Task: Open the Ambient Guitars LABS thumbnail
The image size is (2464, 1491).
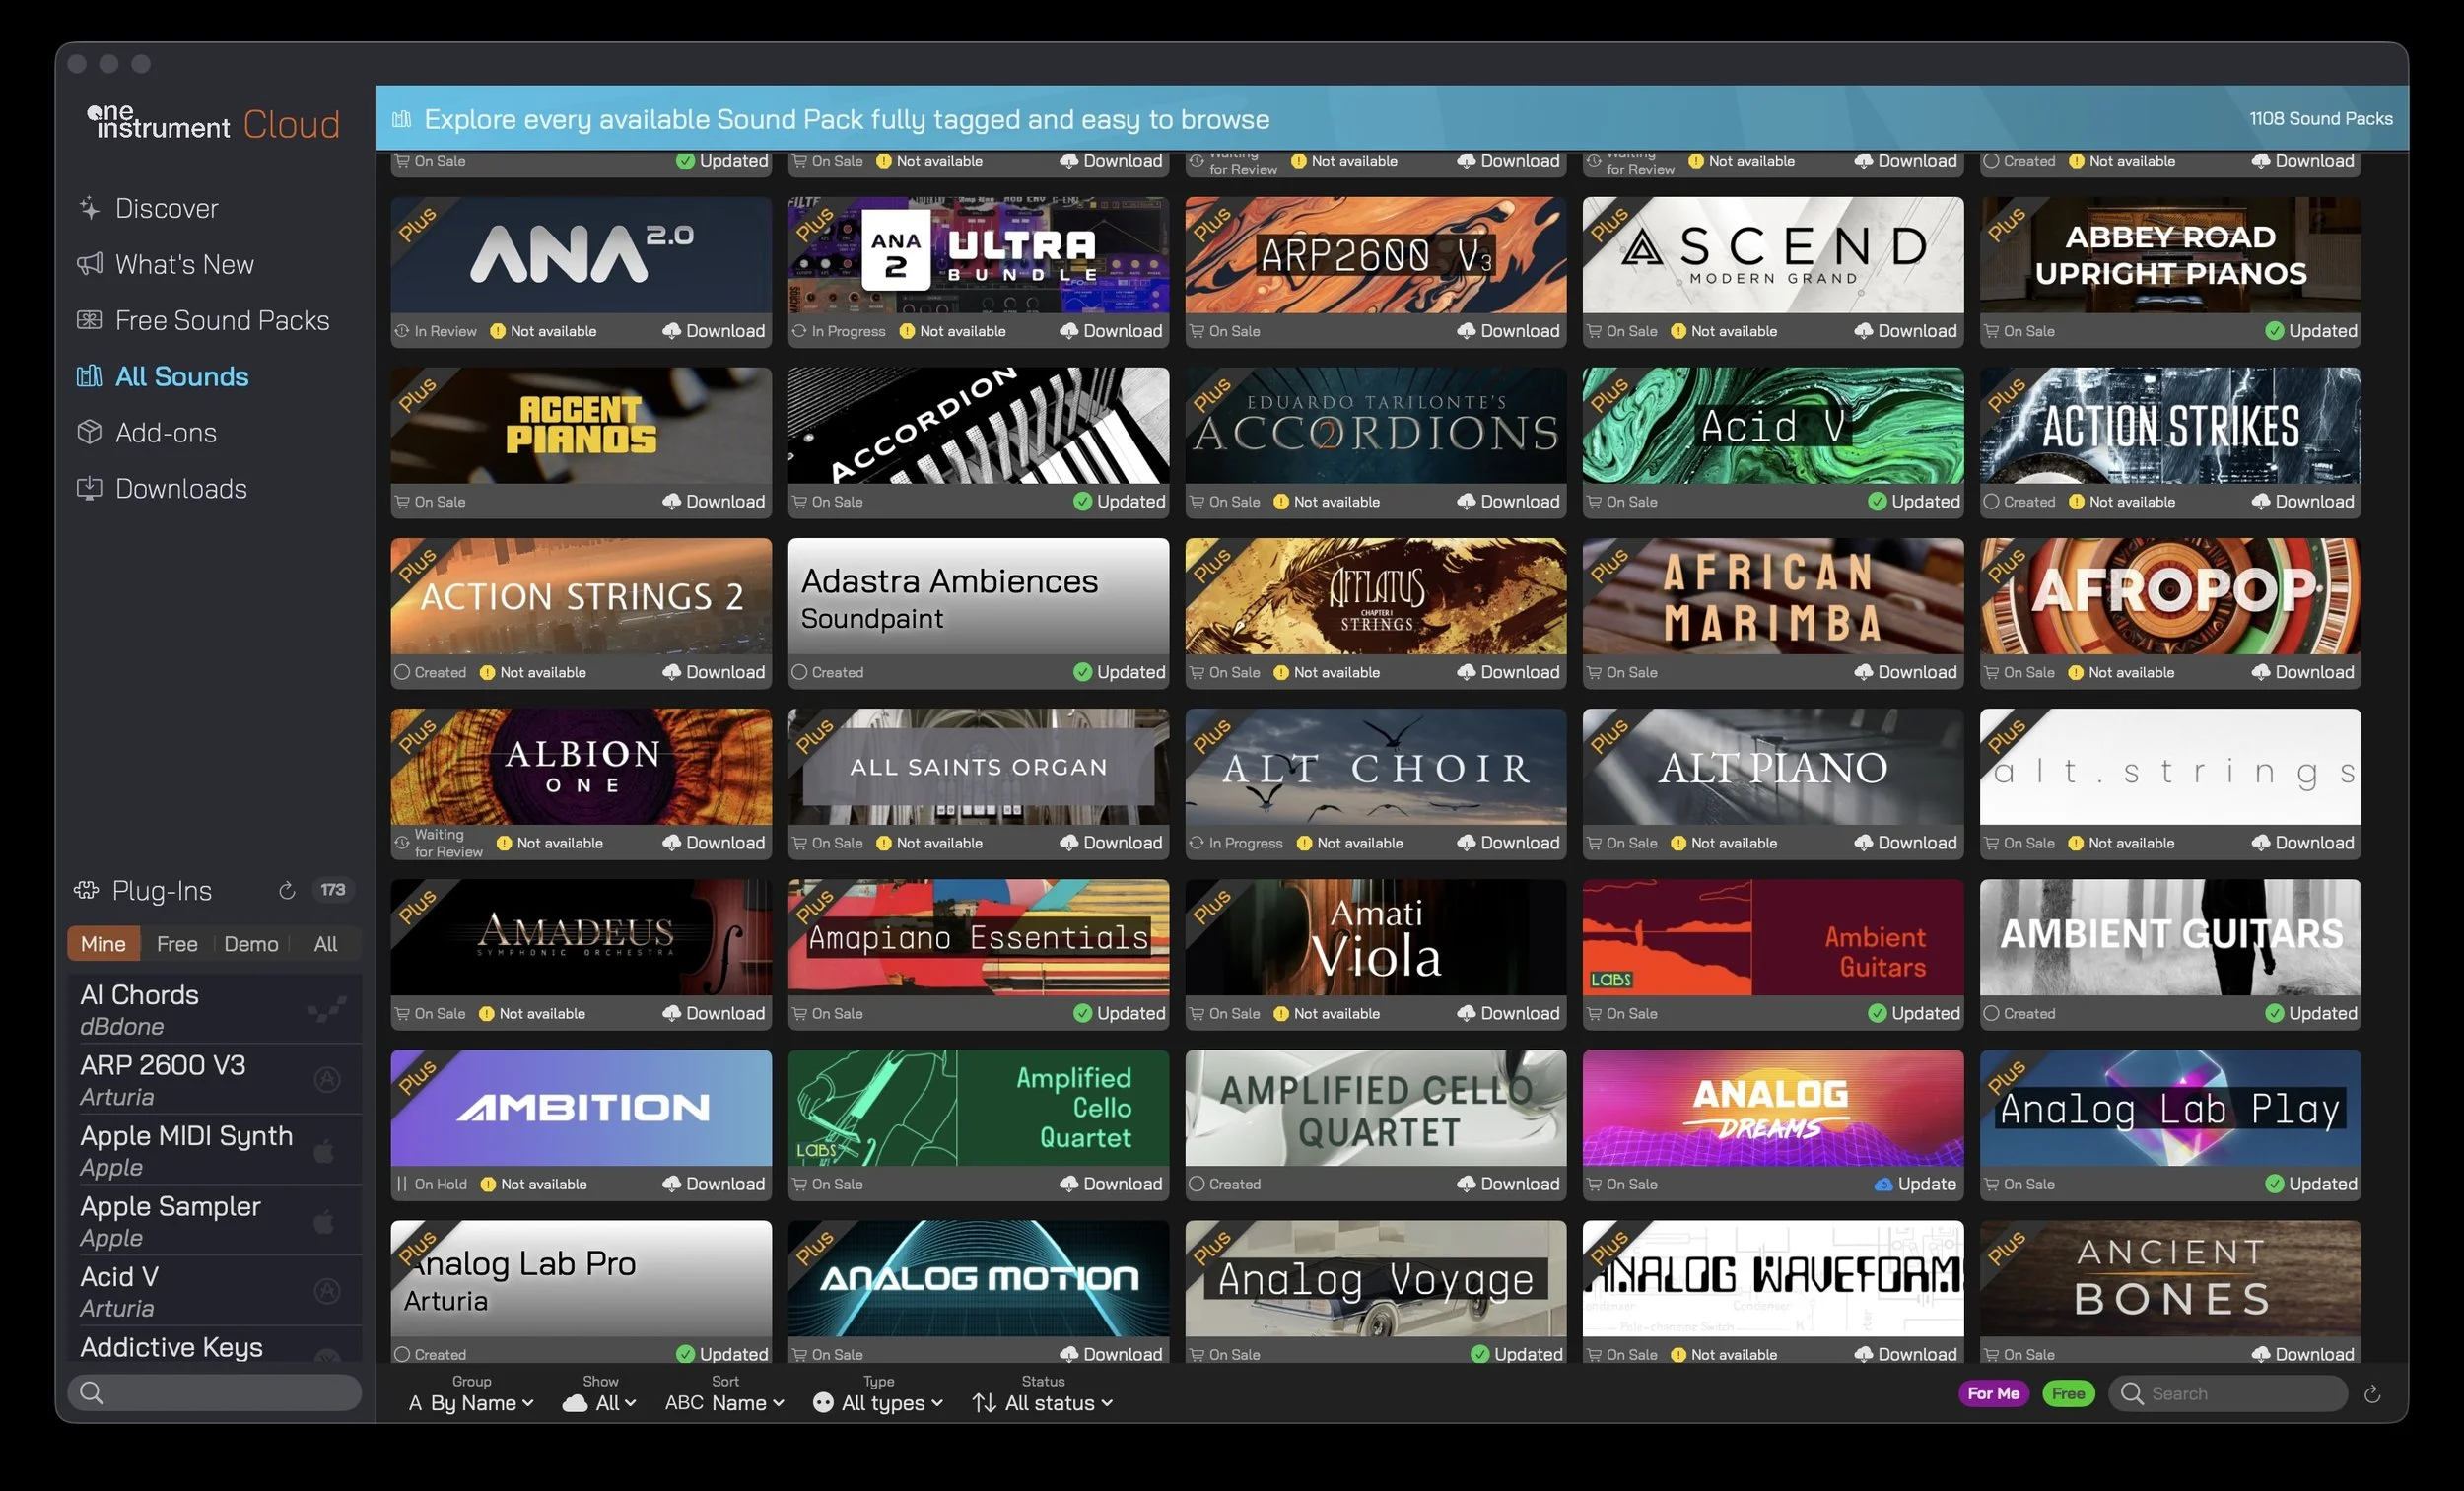Action: coord(1772,937)
